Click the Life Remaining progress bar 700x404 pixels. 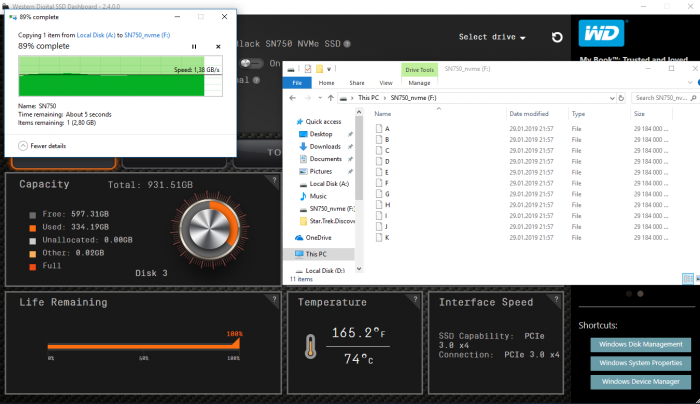[143, 346]
